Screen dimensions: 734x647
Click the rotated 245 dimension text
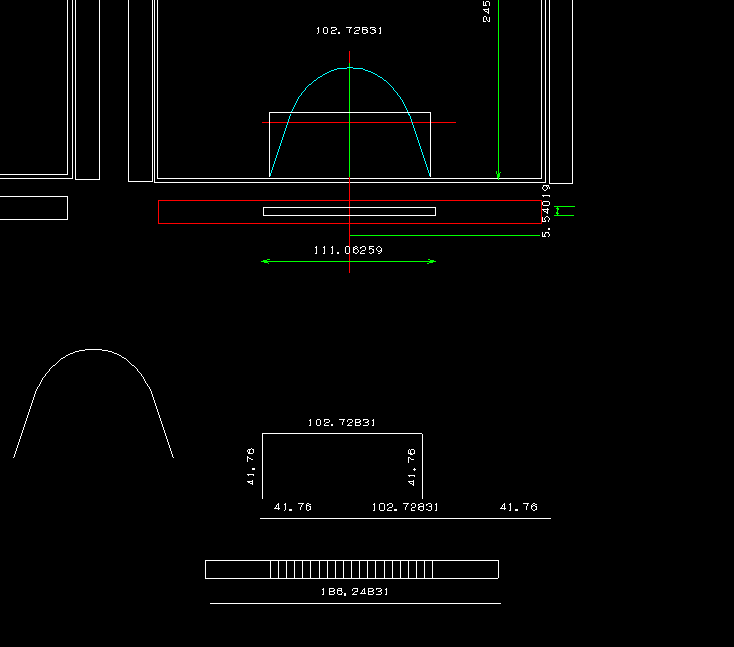487,11
